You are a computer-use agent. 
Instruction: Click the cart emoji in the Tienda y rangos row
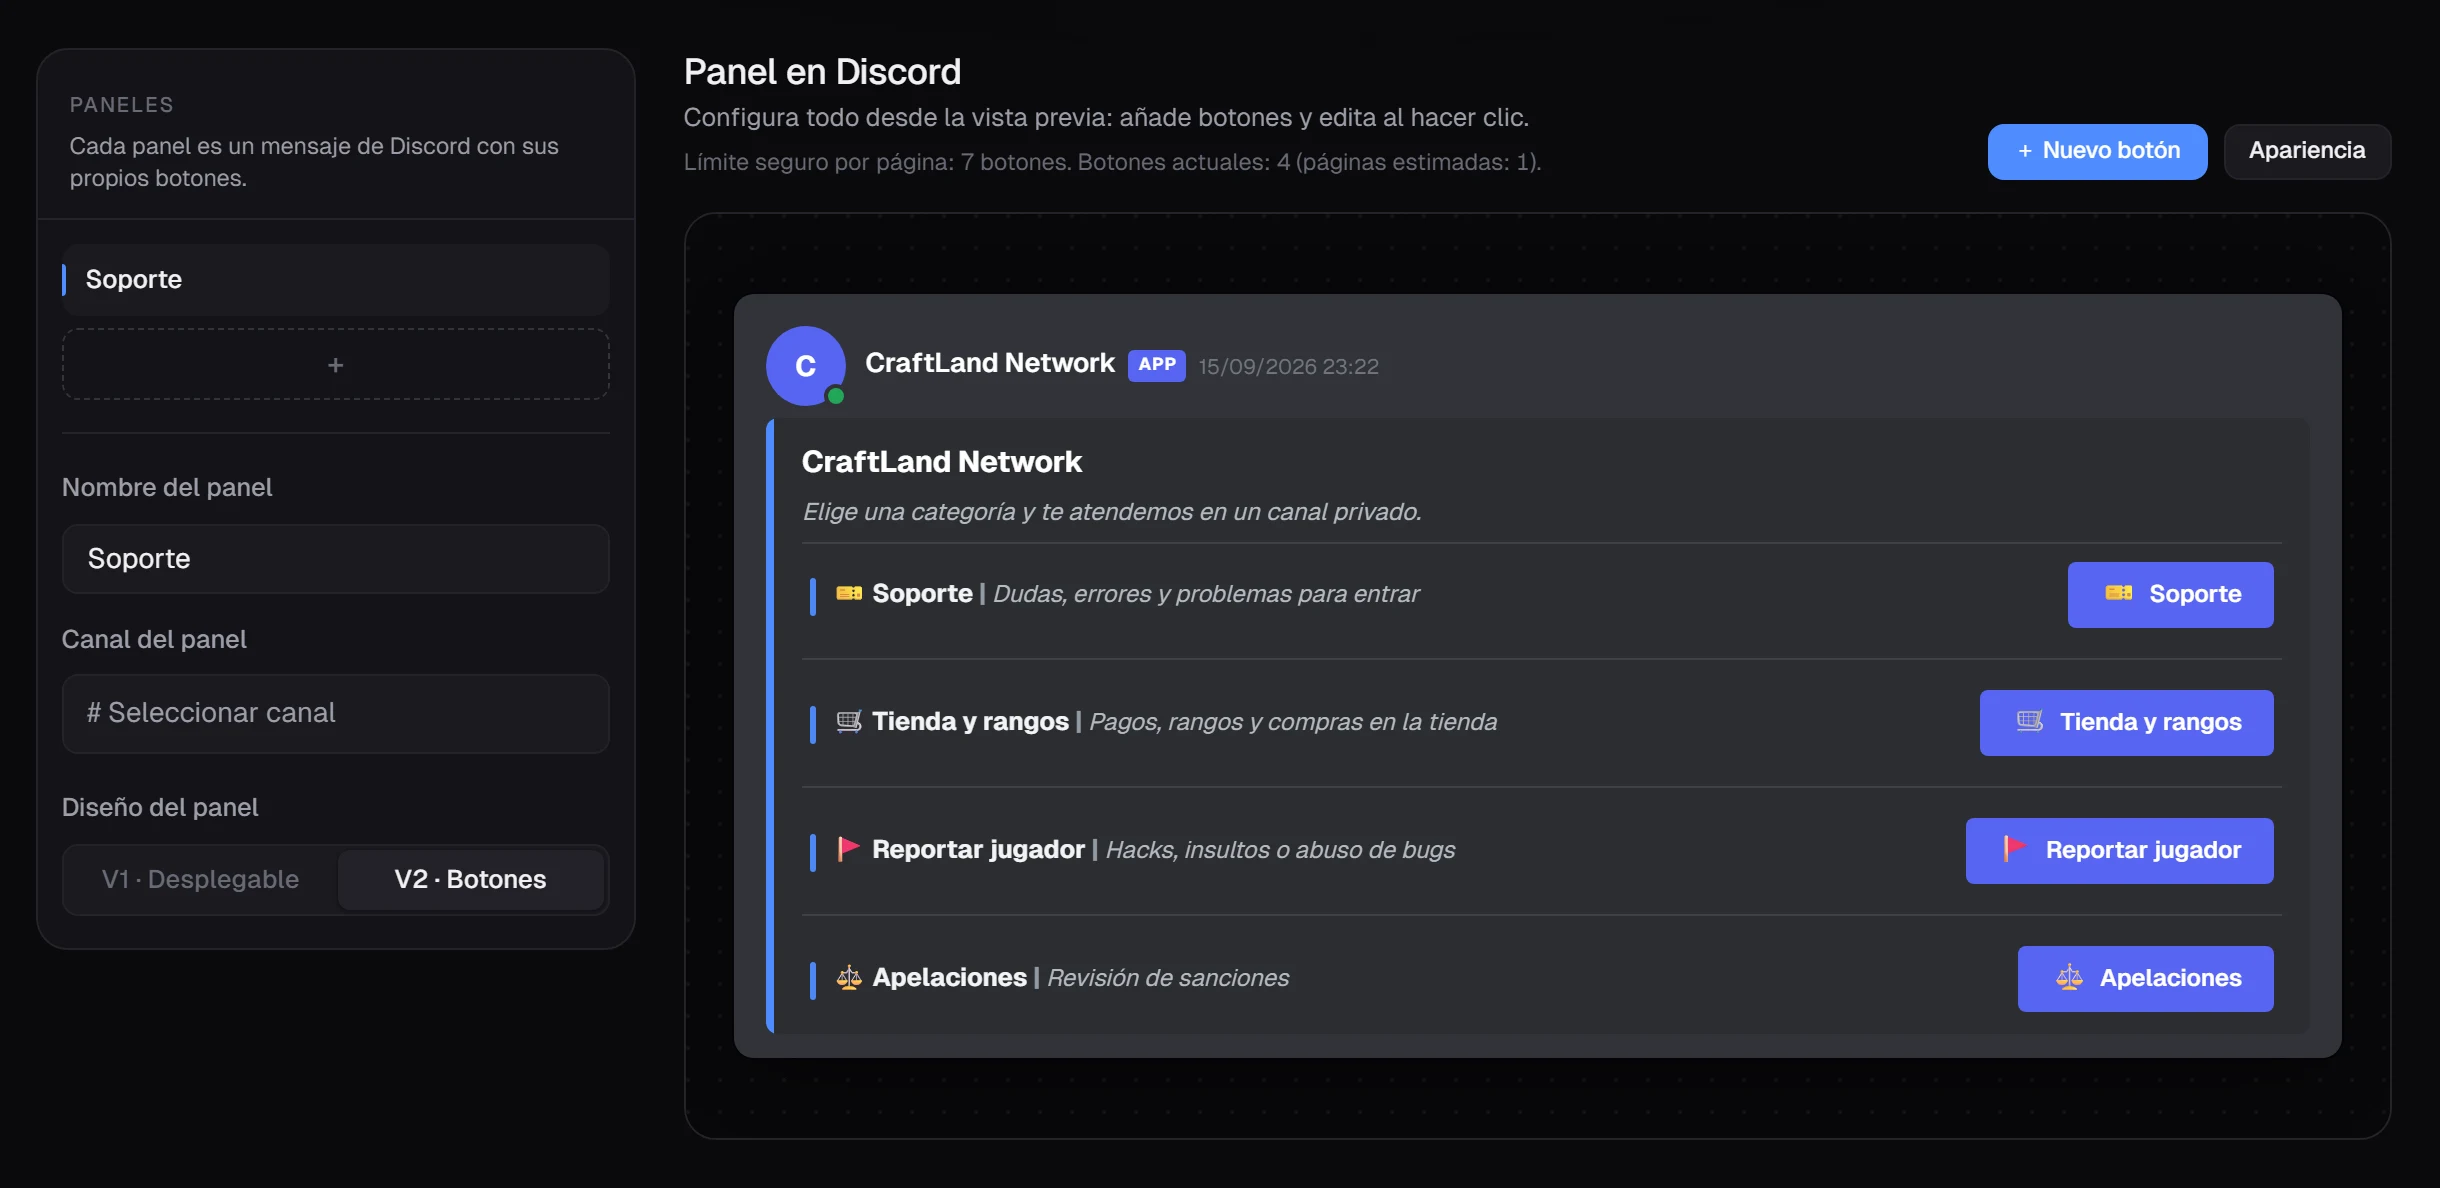pyautogui.click(x=849, y=722)
